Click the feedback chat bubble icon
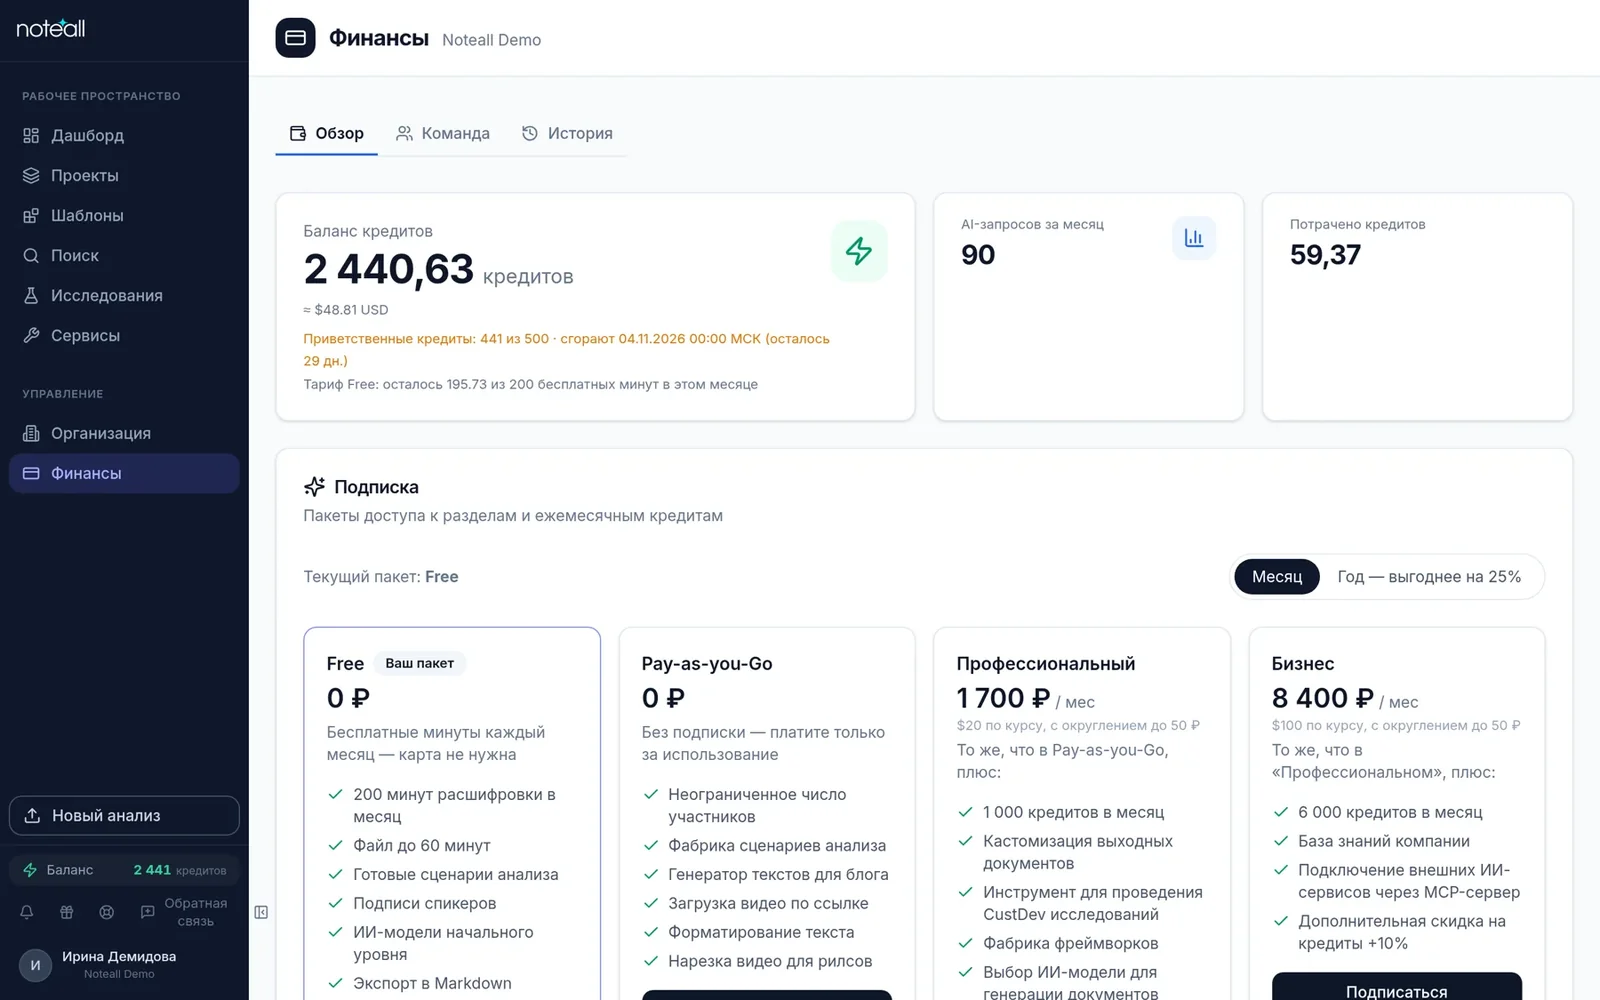The height and width of the screenshot is (1000, 1600). click(x=147, y=912)
